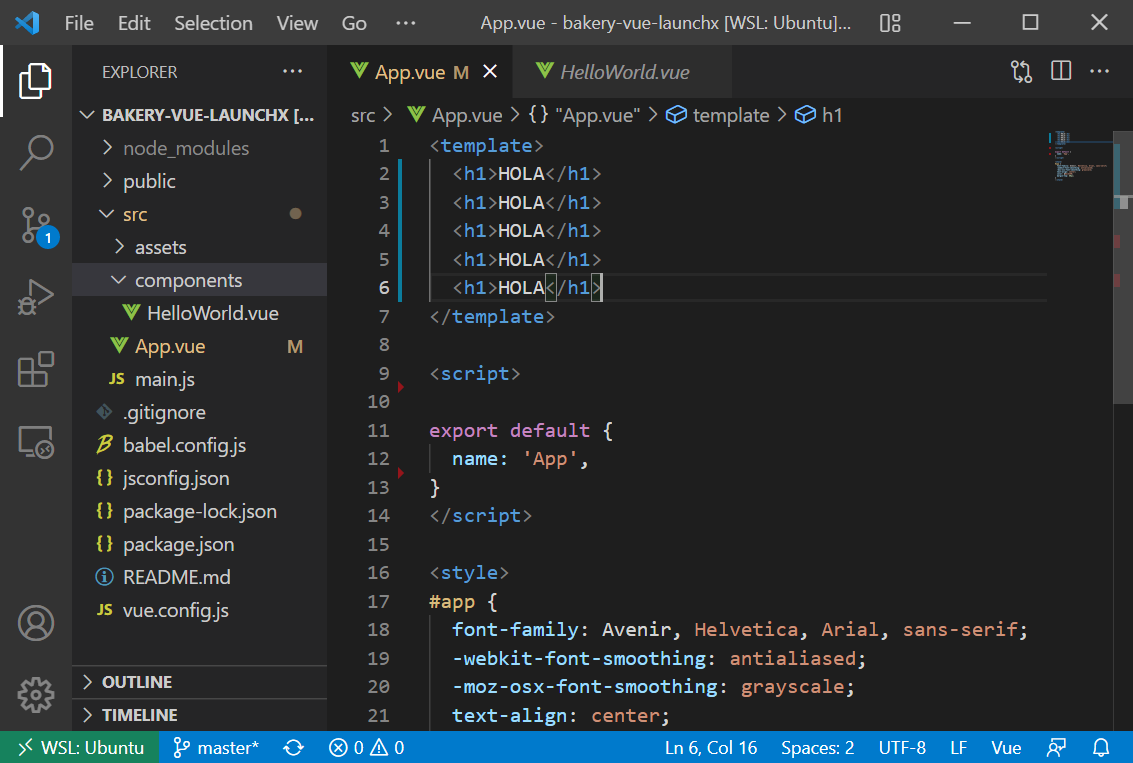Open jsconfig.json file
The image size is (1133, 763).
pyautogui.click(x=199, y=478)
